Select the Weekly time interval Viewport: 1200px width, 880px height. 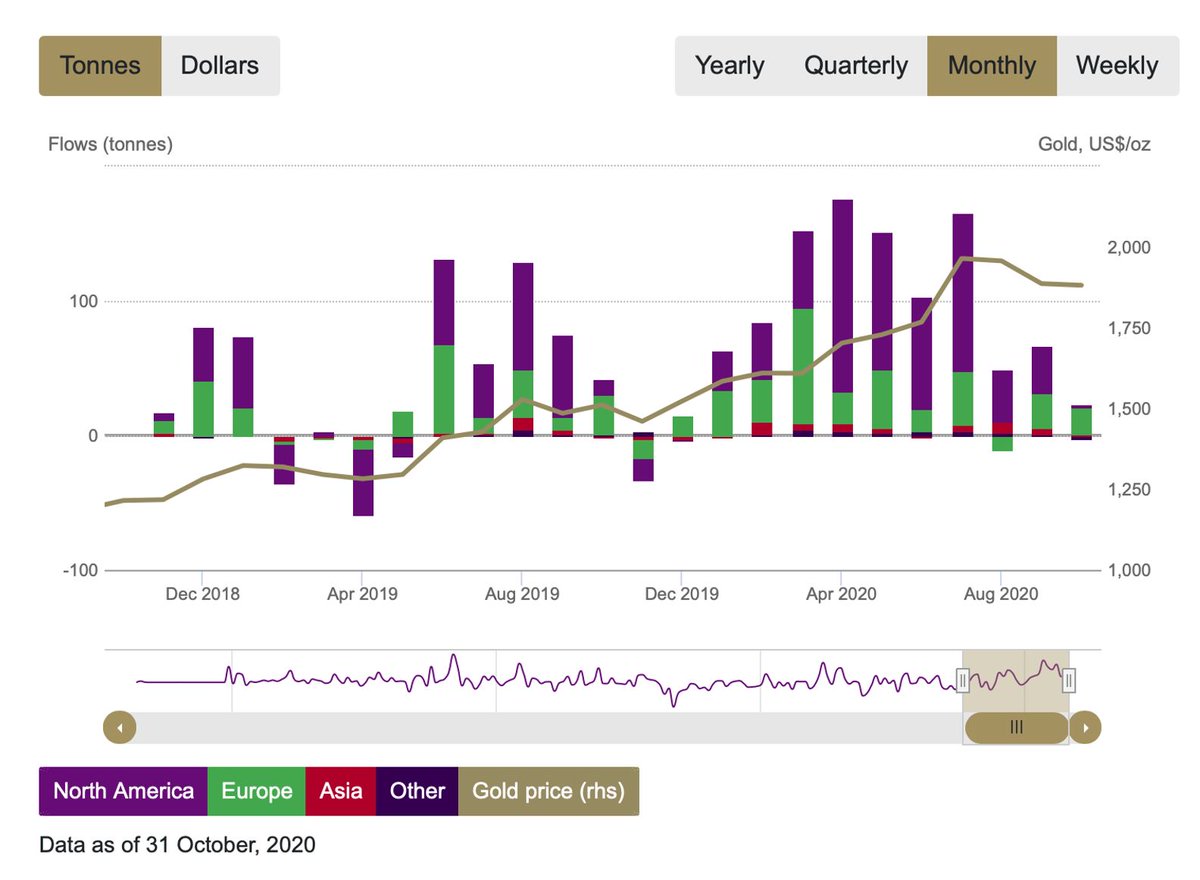pos(1117,66)
